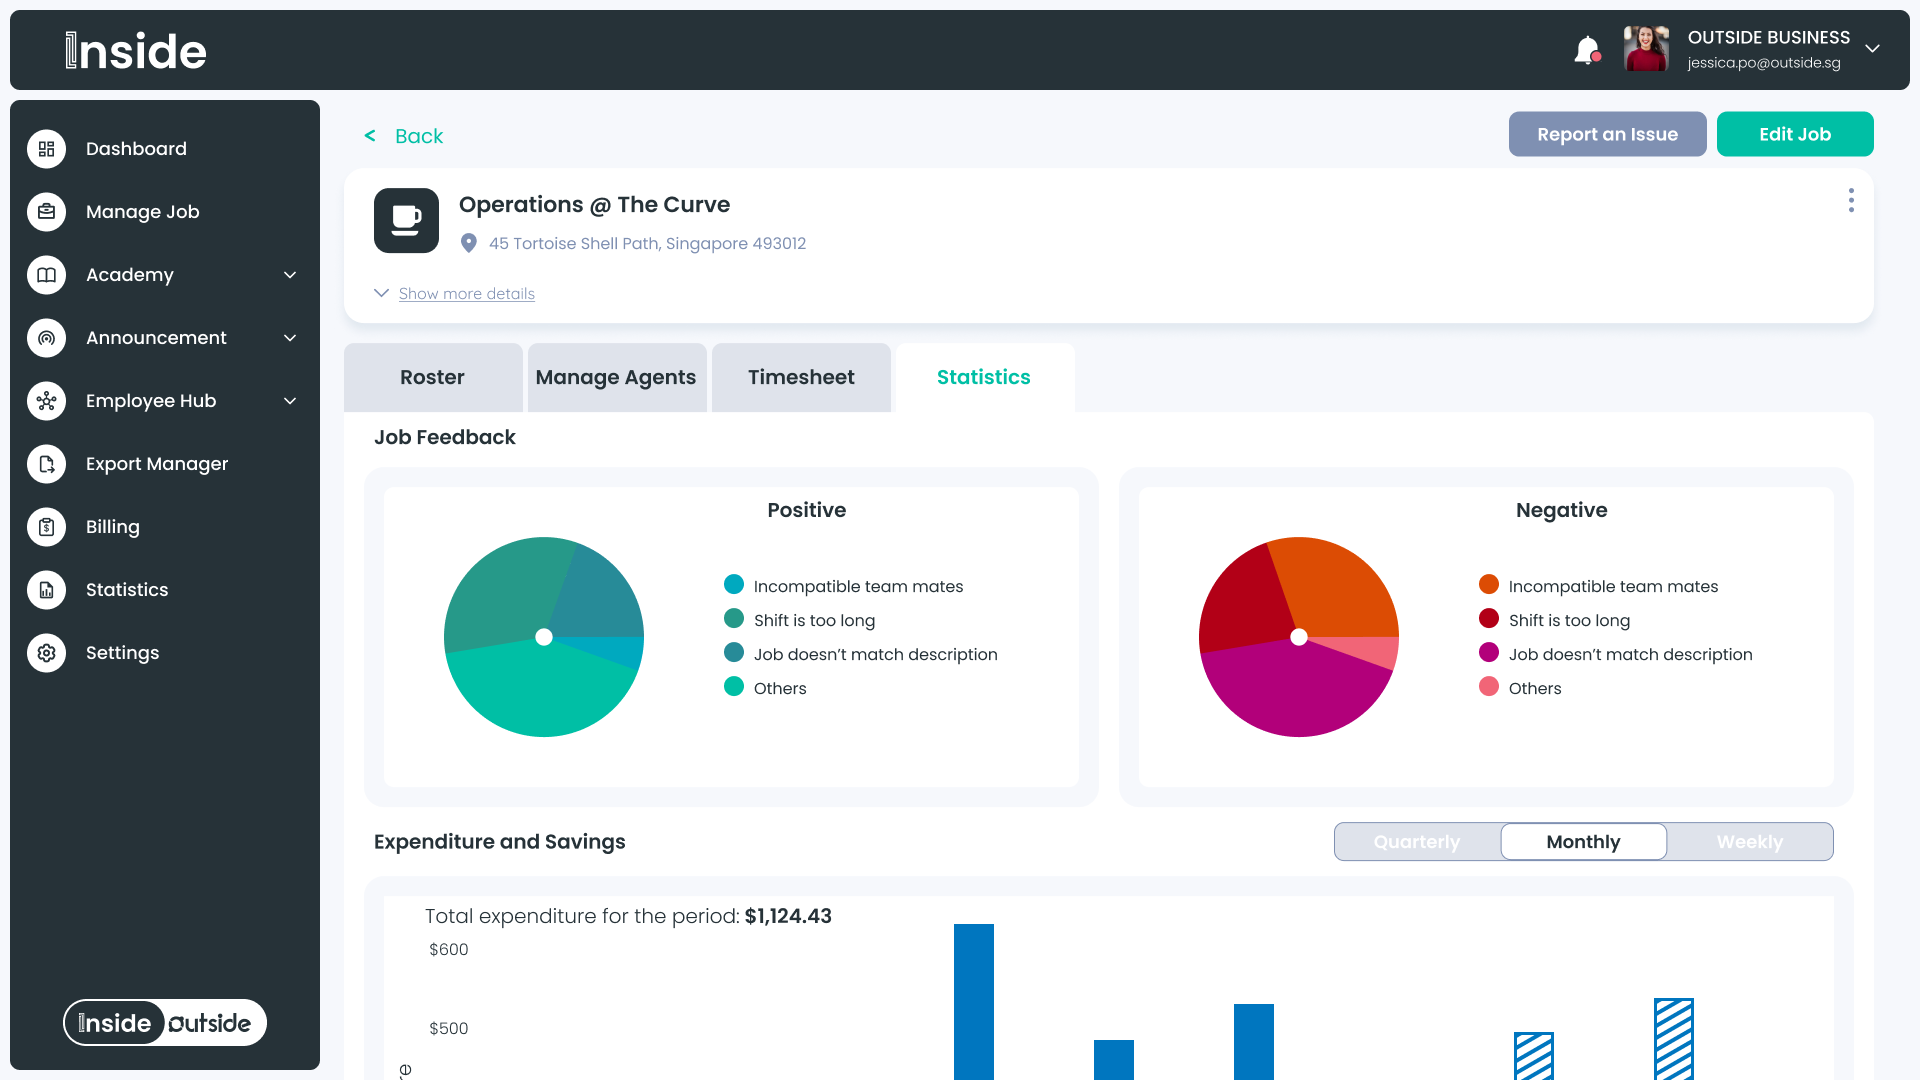
Task: Open the account dropdown arrow
Action: (1872, 49)
